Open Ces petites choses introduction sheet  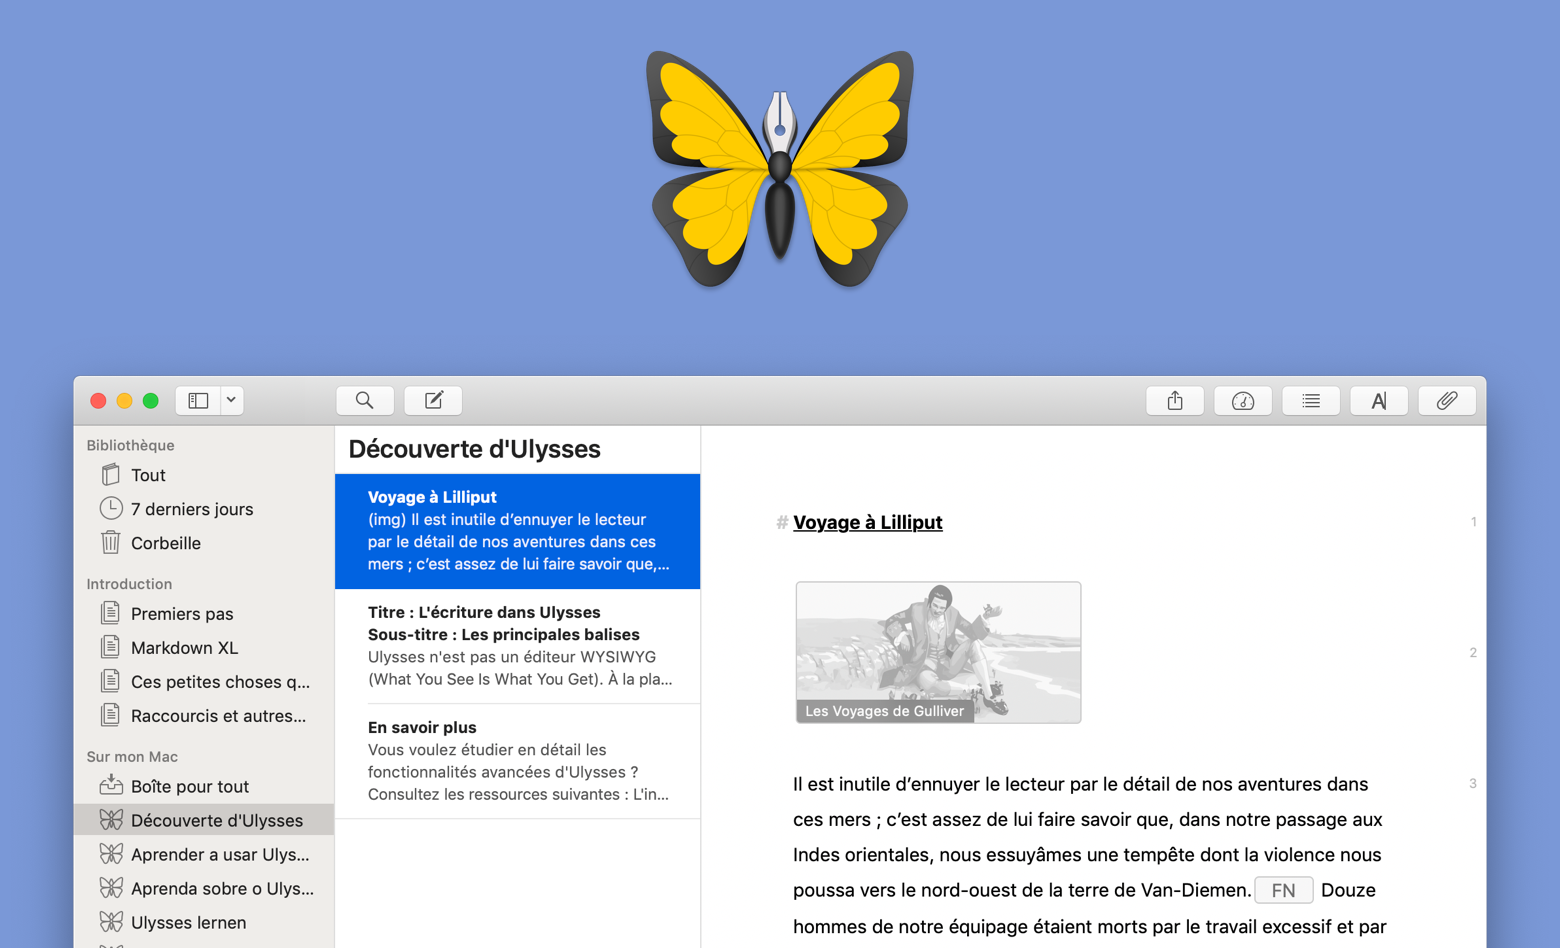pos(204,682)
